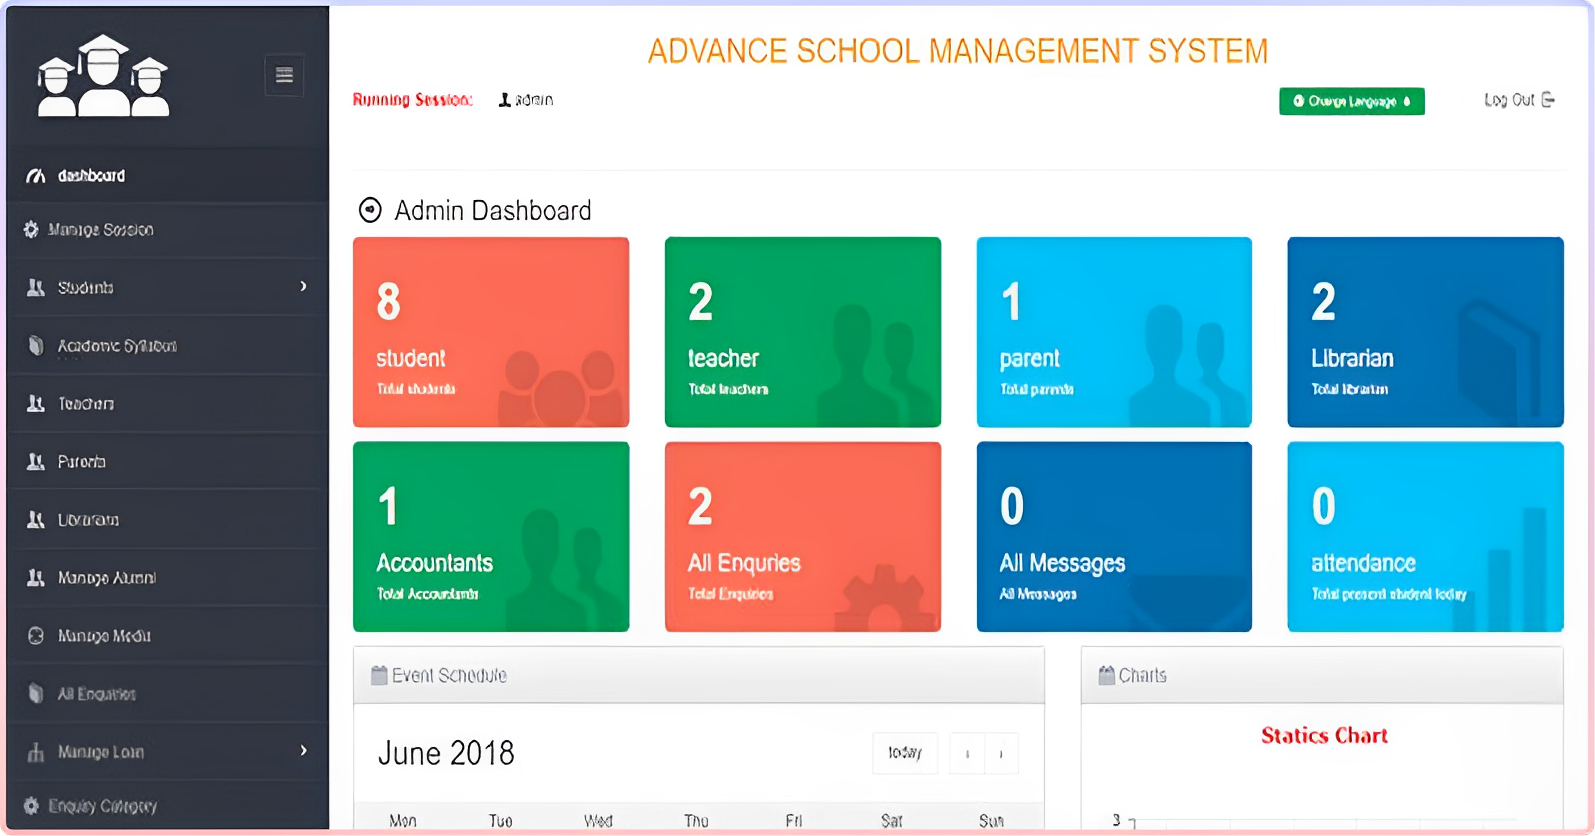Click the Academic Syllabus icon

(x=36, y=346)
